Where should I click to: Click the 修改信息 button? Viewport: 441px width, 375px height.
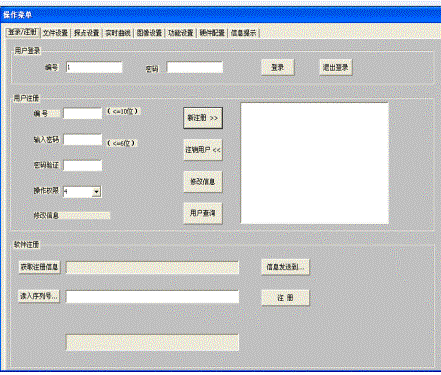point(203,182)
